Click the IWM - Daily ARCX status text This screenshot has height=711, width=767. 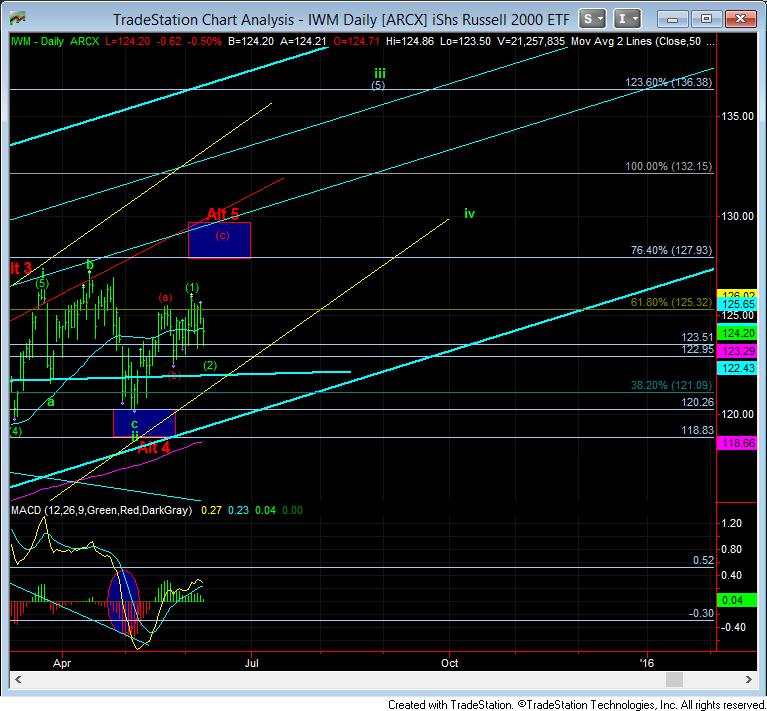pos(55,42)
